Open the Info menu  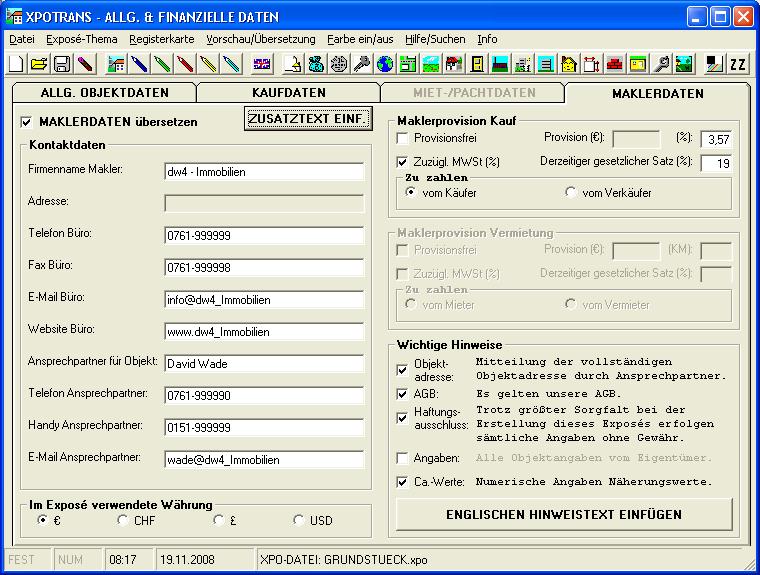point(487,39)
